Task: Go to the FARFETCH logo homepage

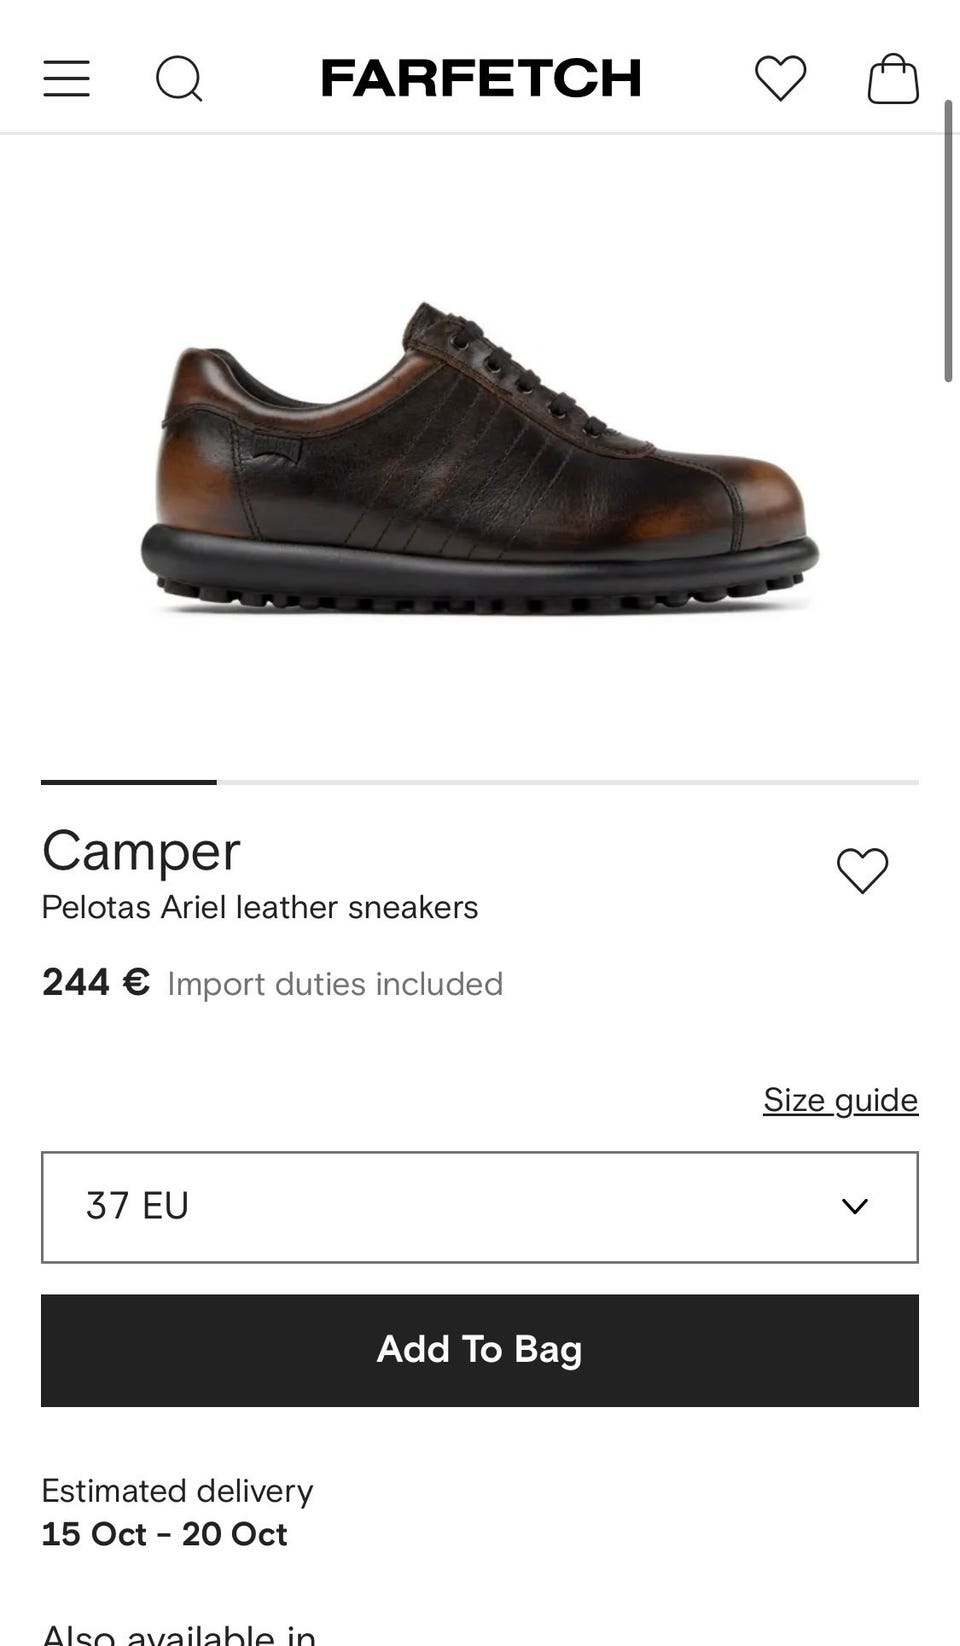Action: tap(480, 78)
